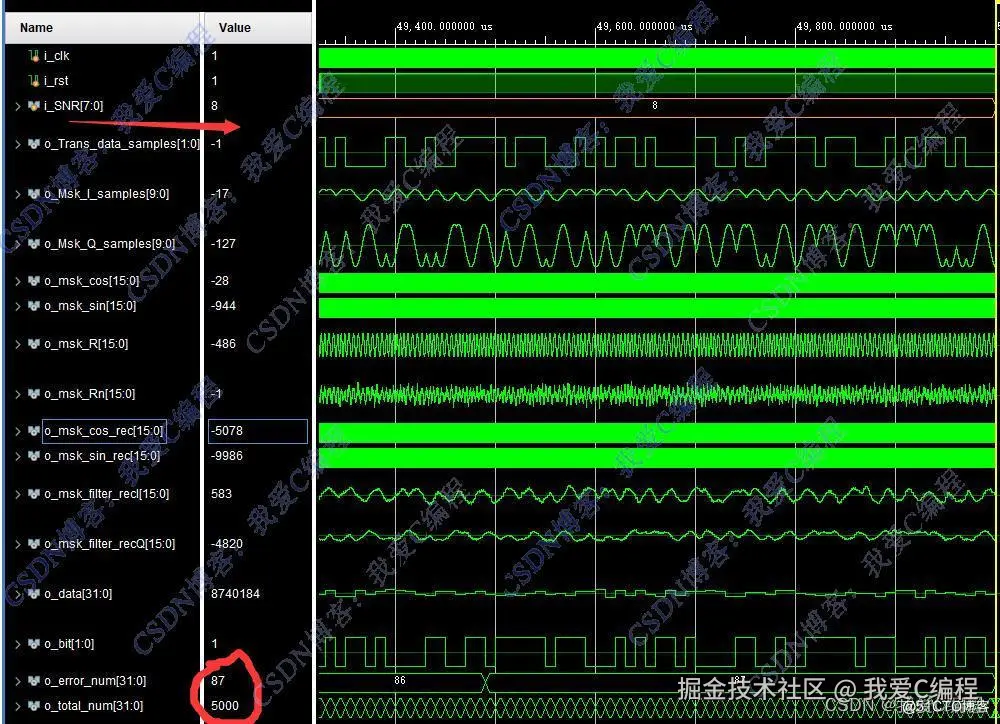This screenshot has height=724, width=1000.
Task: Select the o_msk_cos_rec[15:0] signal name
Action: (104, 431)
